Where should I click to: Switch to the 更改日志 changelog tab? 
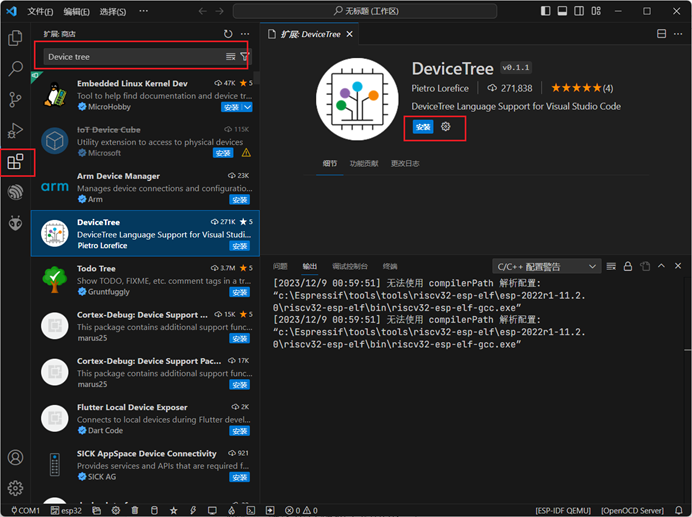(405, 164)
